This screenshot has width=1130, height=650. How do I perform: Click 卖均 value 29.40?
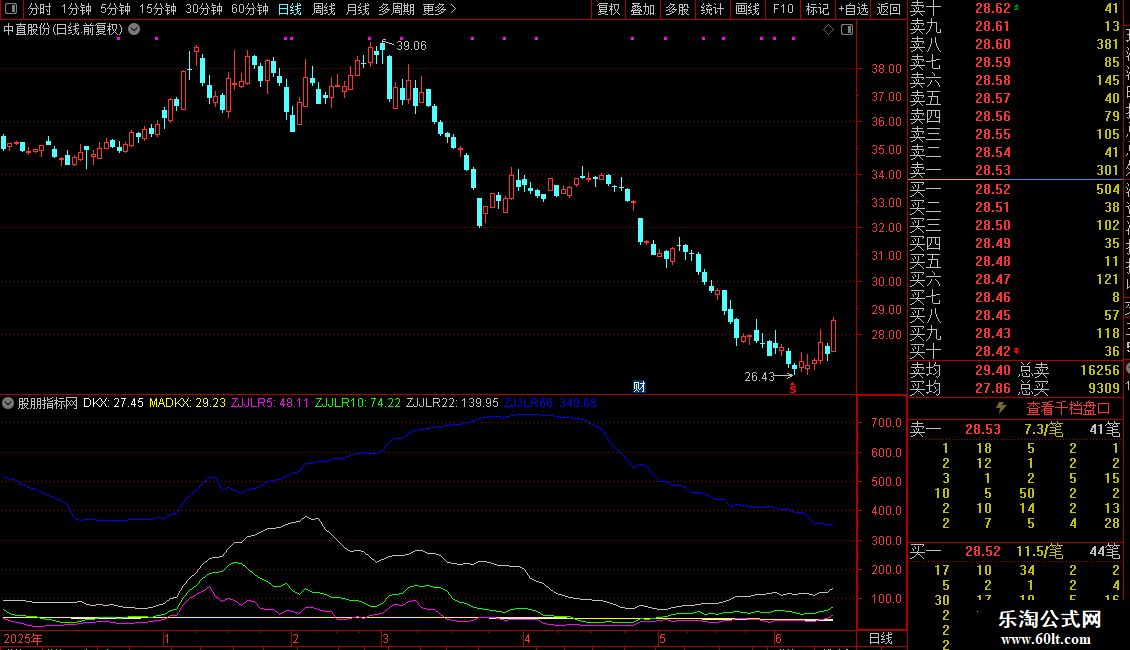[x=993, y=370]
